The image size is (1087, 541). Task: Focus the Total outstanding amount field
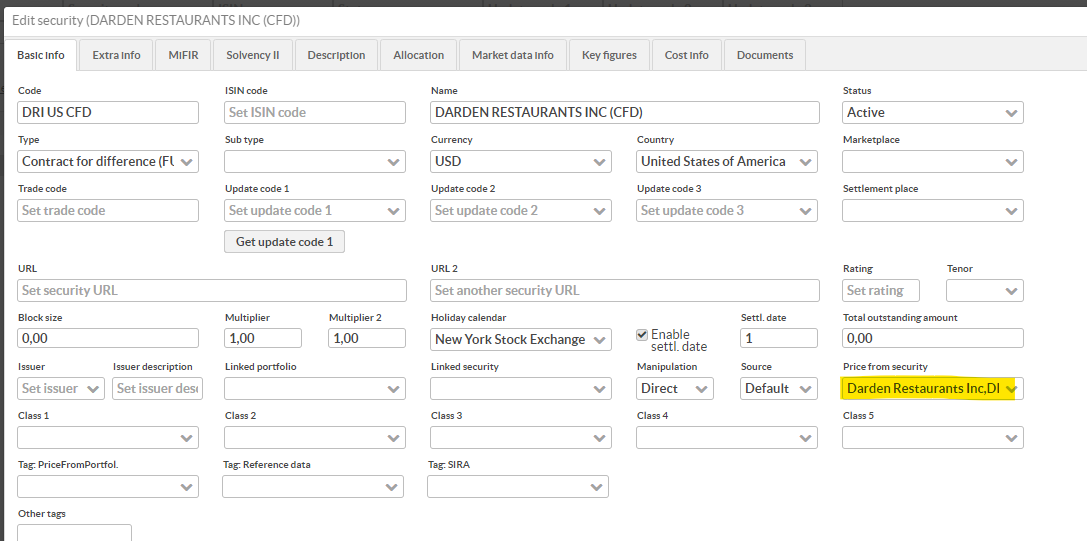click(x=933, y=338)
